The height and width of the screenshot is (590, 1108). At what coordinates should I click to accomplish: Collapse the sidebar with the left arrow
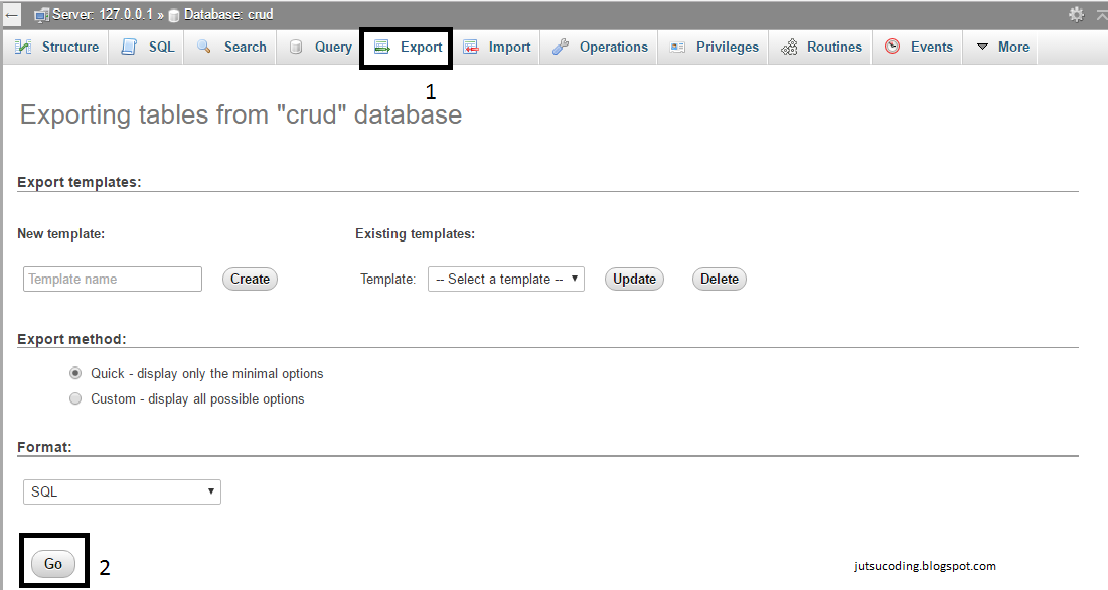click(10, 13)
